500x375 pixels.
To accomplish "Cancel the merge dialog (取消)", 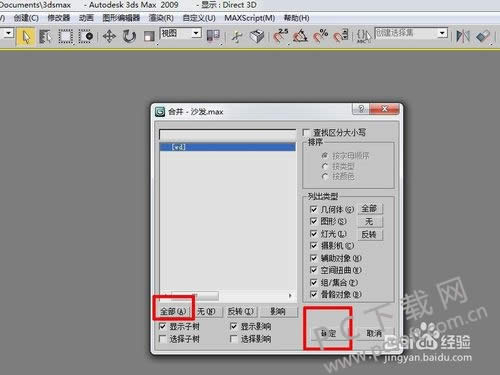I will click(375, 333).
